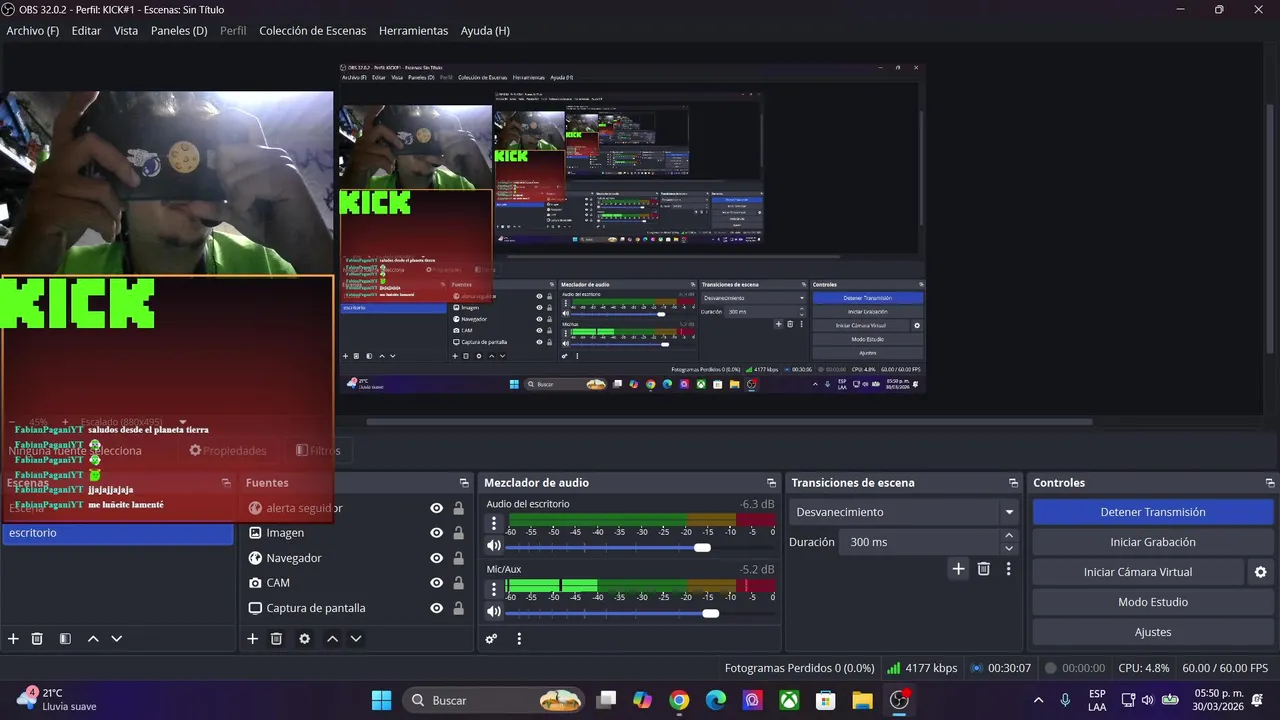Screen dimensions: 1280x720
Task: Click OBS Studio taskbar icon
Action: tap(900, 700)
